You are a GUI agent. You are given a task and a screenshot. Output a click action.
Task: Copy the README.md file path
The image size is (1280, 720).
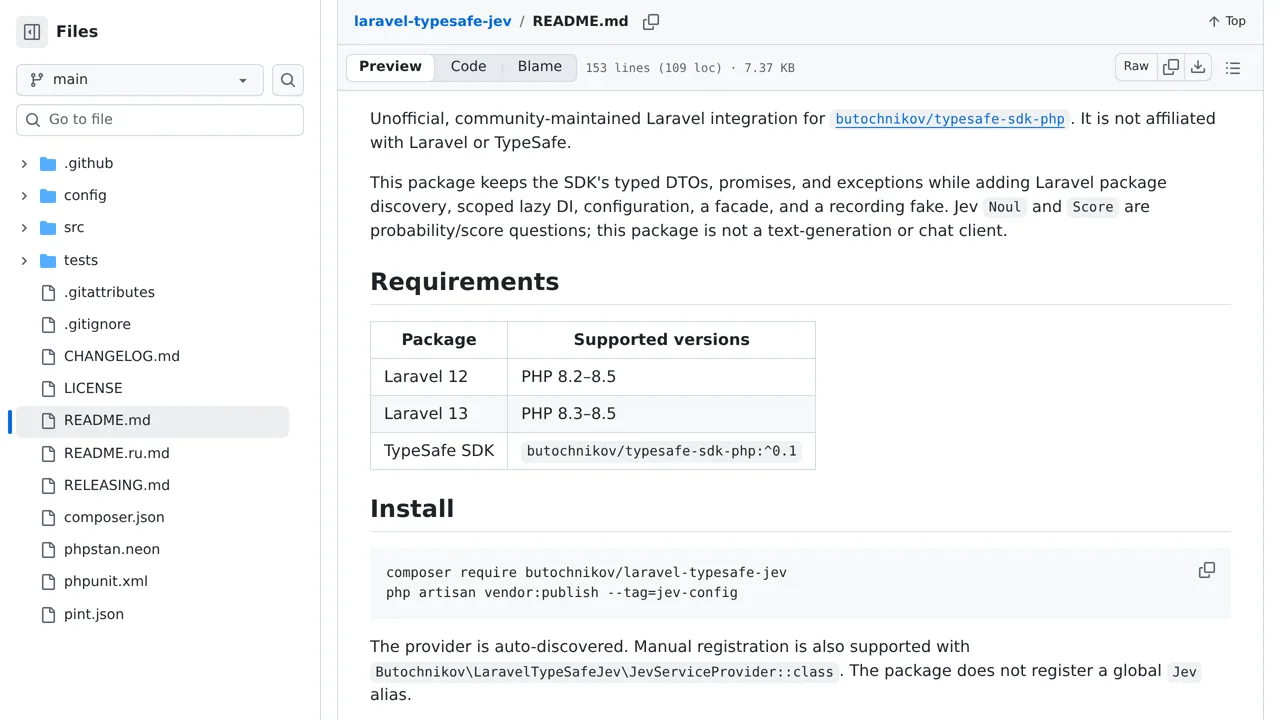[x=651, y=22]
